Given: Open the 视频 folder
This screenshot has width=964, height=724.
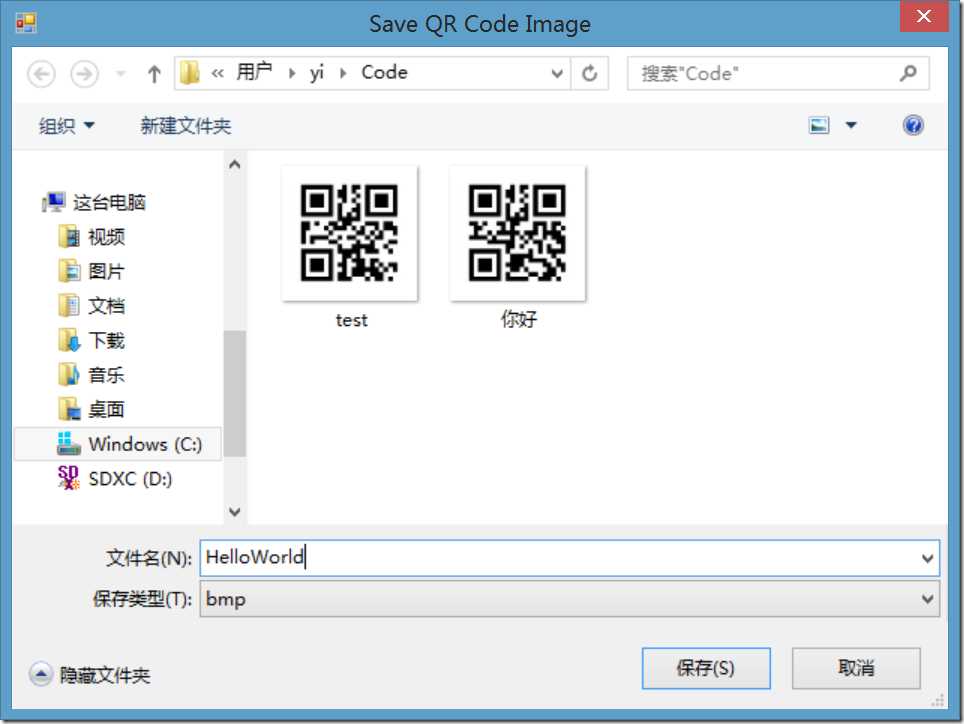Looking at the screenshot, I should point(106,237).
